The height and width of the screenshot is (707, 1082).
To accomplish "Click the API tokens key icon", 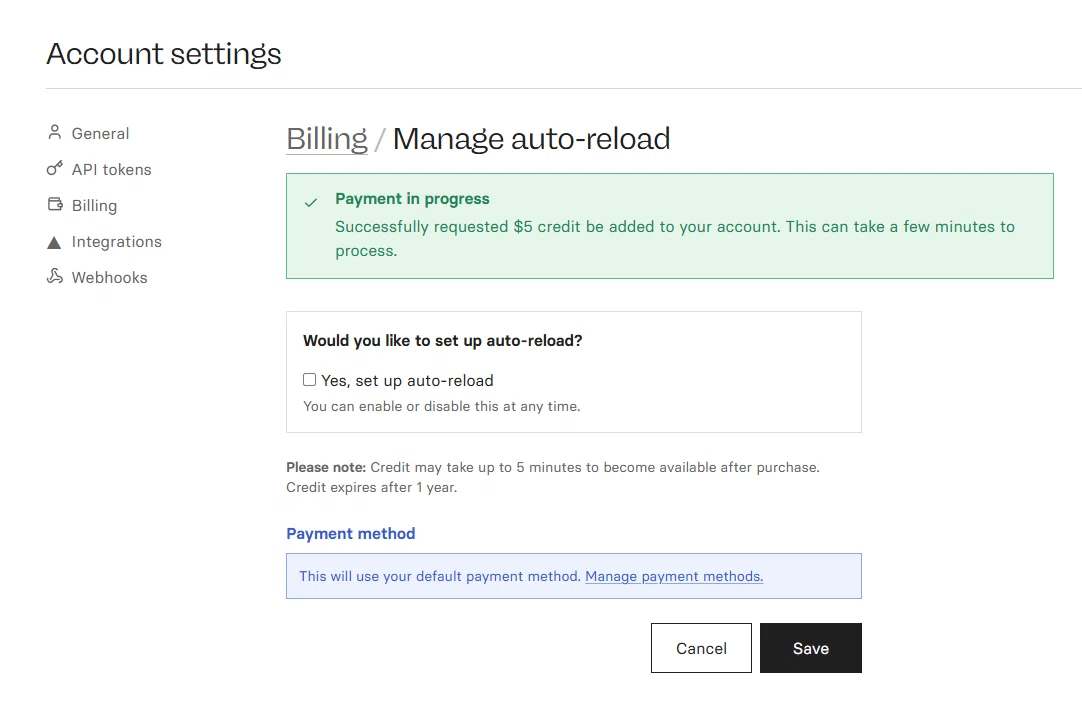I will click(x=55, y=168).
